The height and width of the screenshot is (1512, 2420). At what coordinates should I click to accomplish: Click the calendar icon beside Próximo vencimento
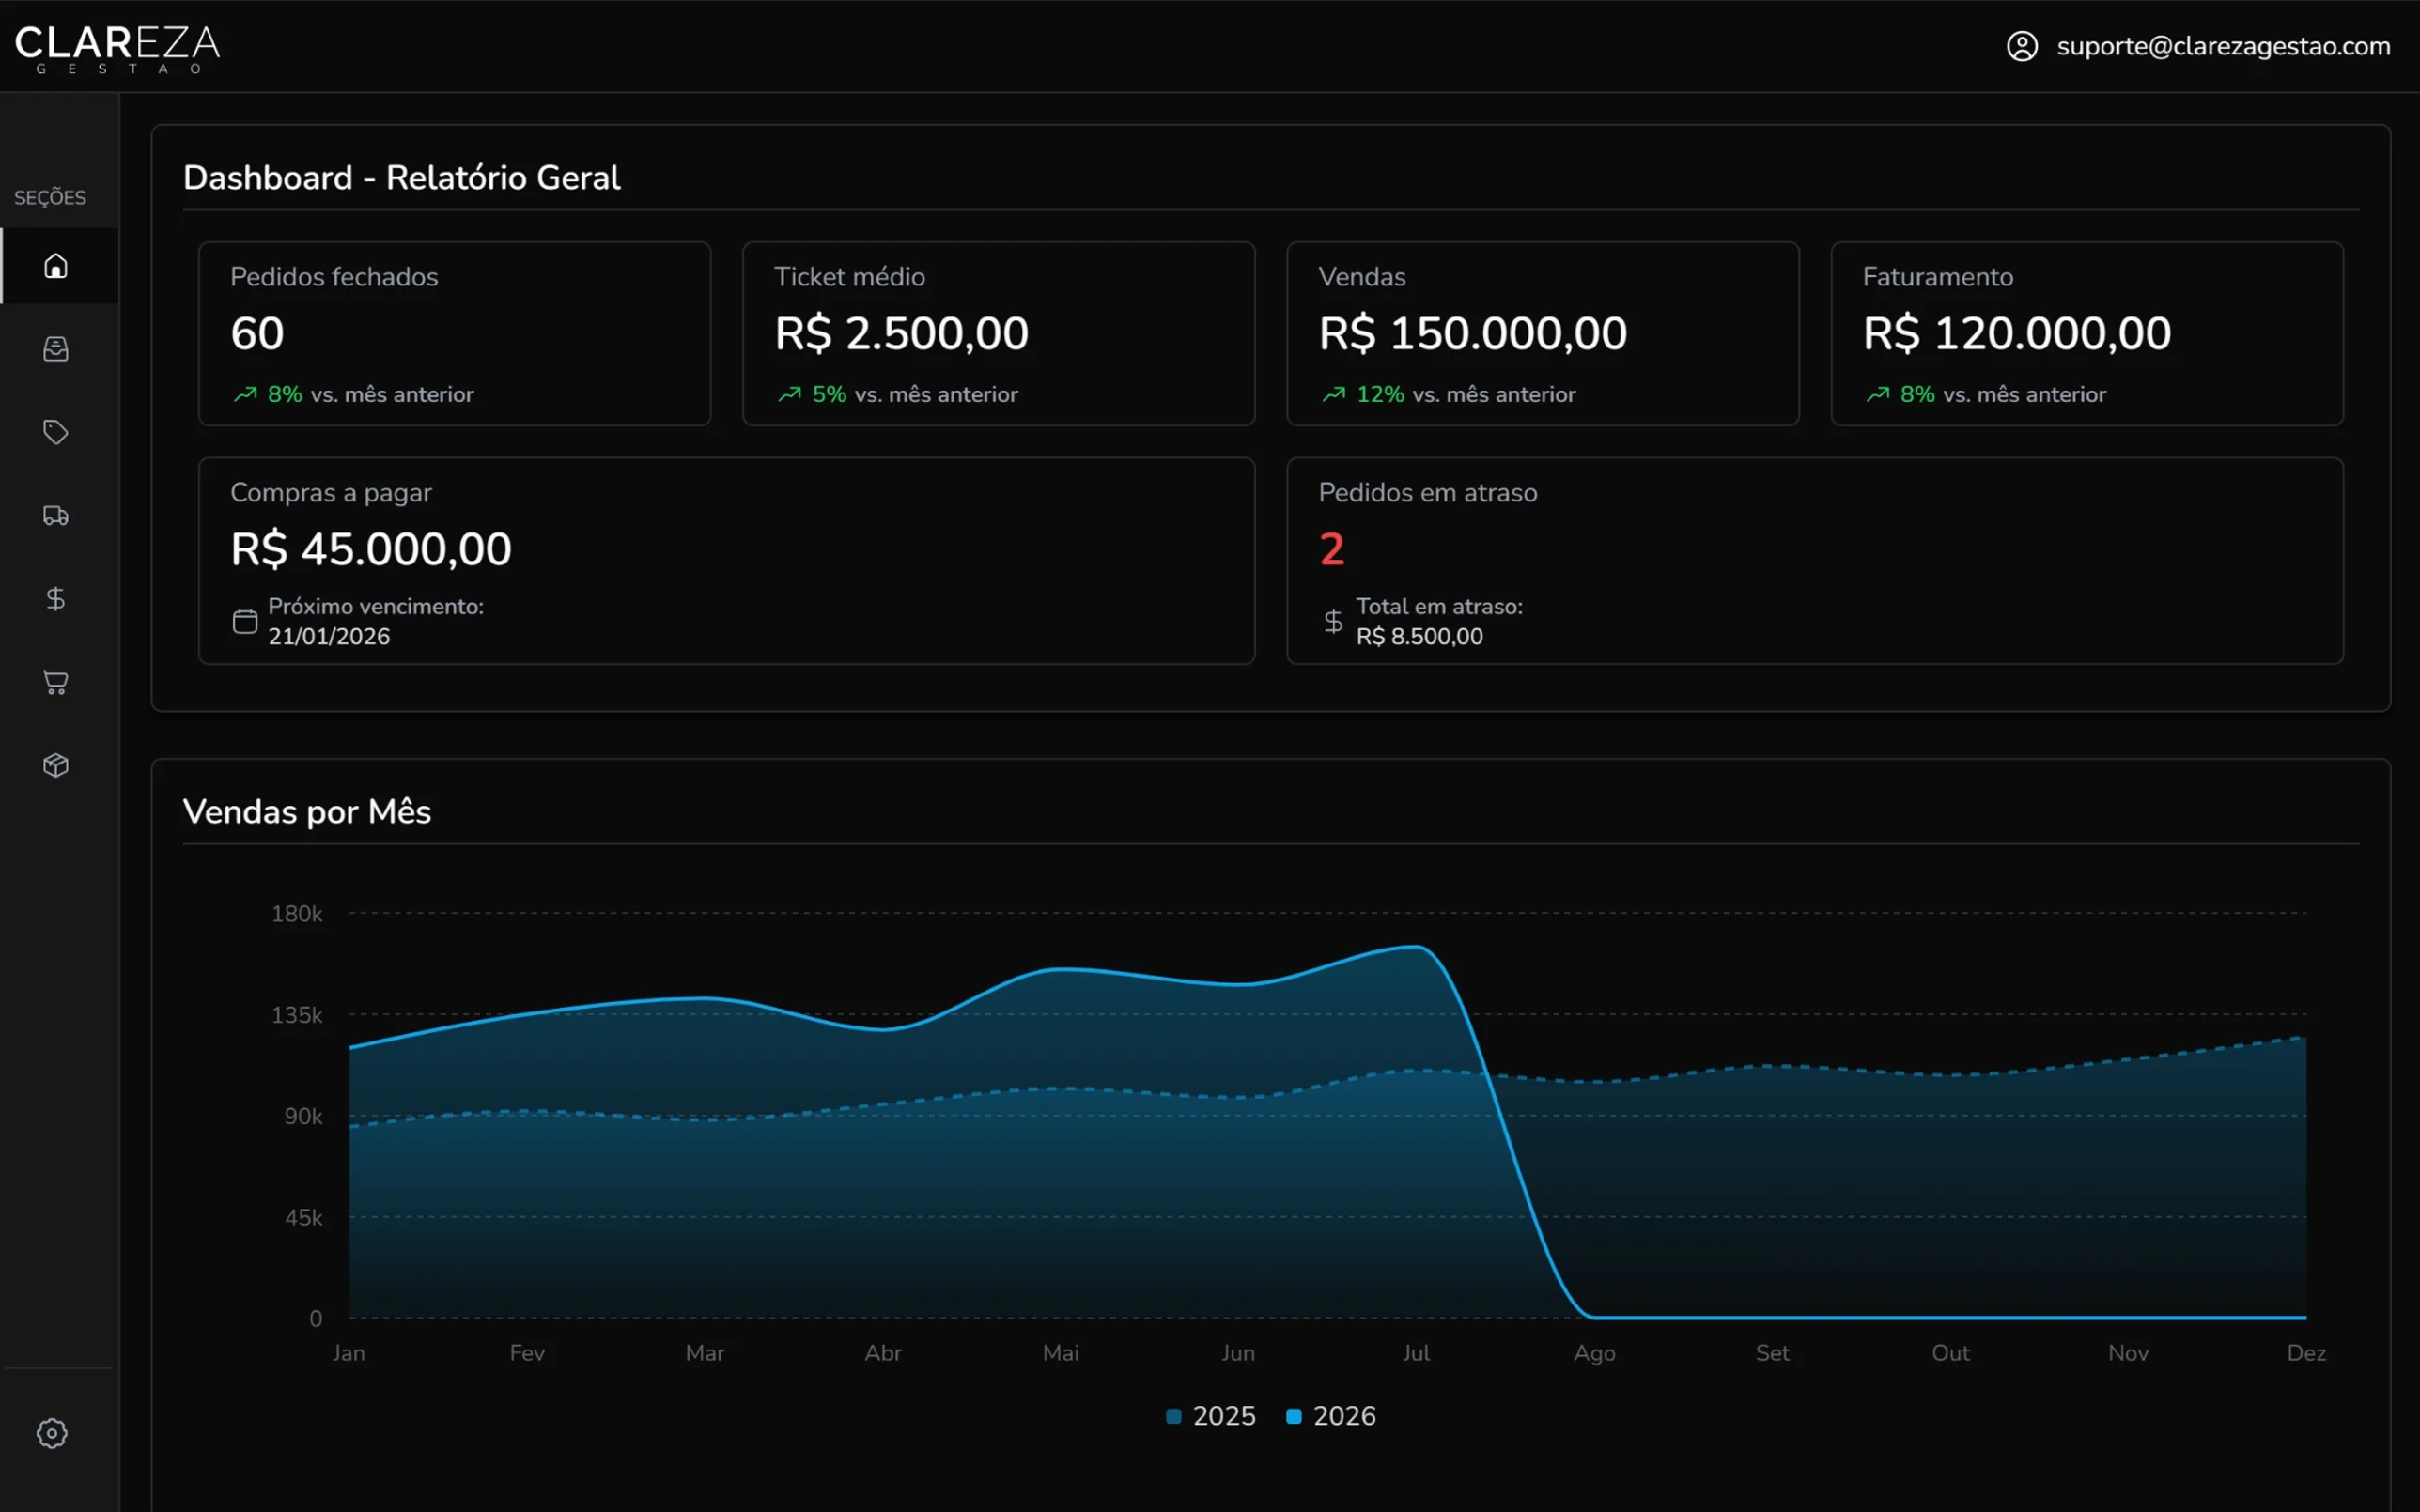pos(245,620)
